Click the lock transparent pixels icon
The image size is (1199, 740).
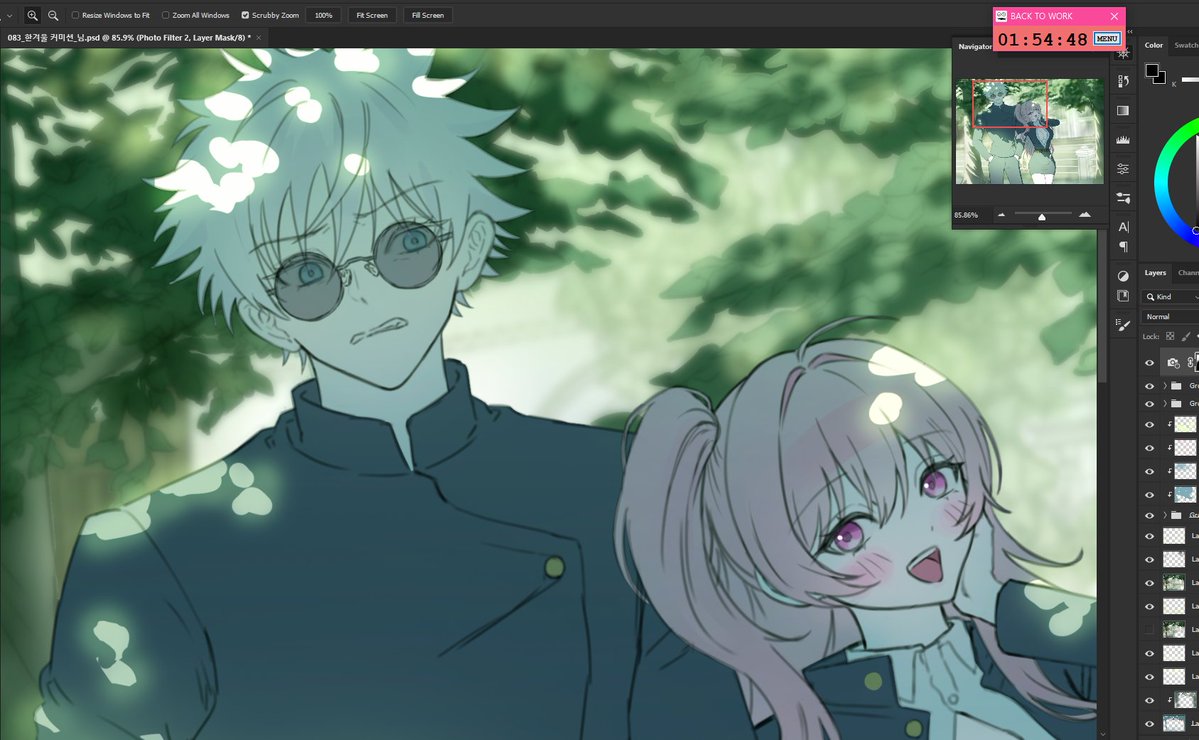(1170, 336)
